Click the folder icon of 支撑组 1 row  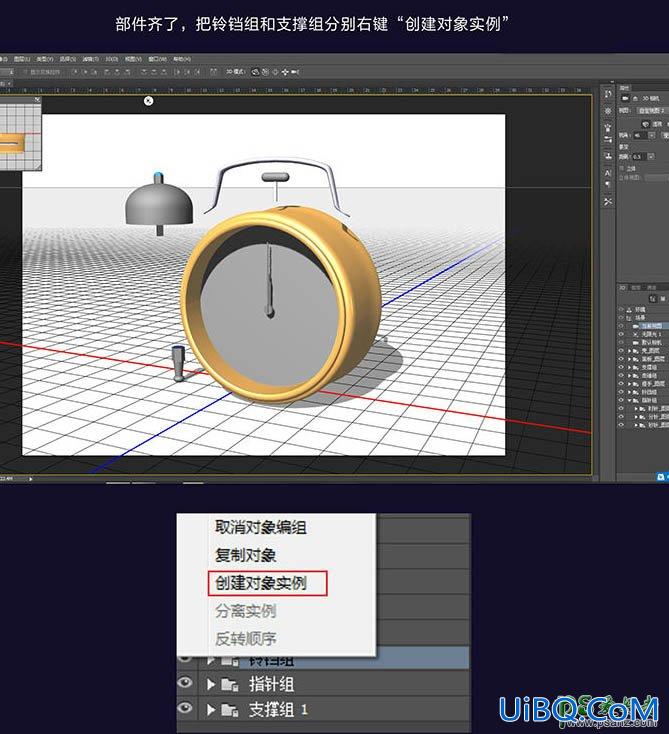point(229,710)
